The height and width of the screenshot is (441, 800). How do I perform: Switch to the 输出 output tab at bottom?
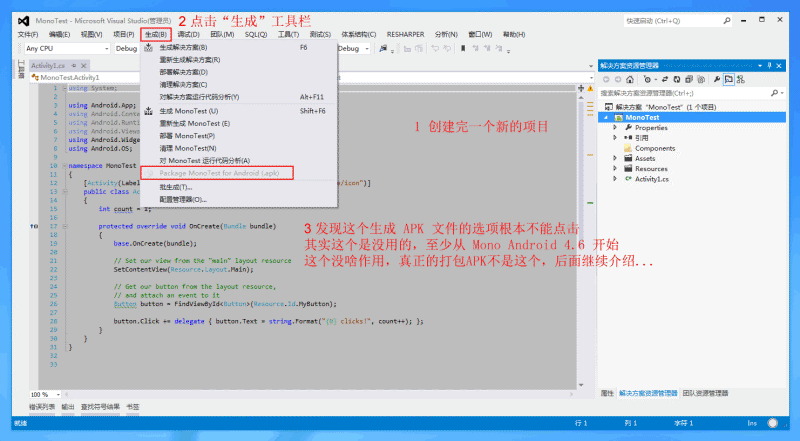(67, 407)
